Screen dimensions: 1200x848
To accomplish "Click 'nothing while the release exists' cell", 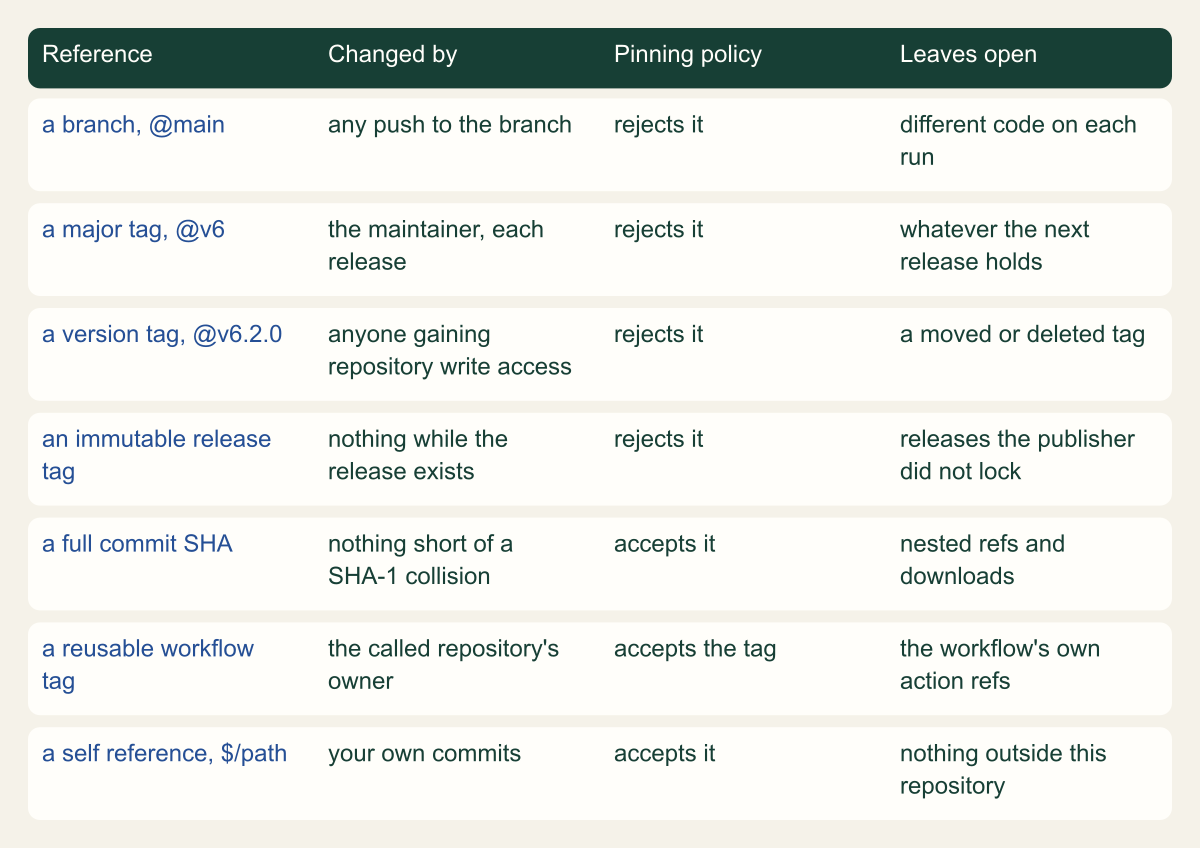I will coord(418,454).
